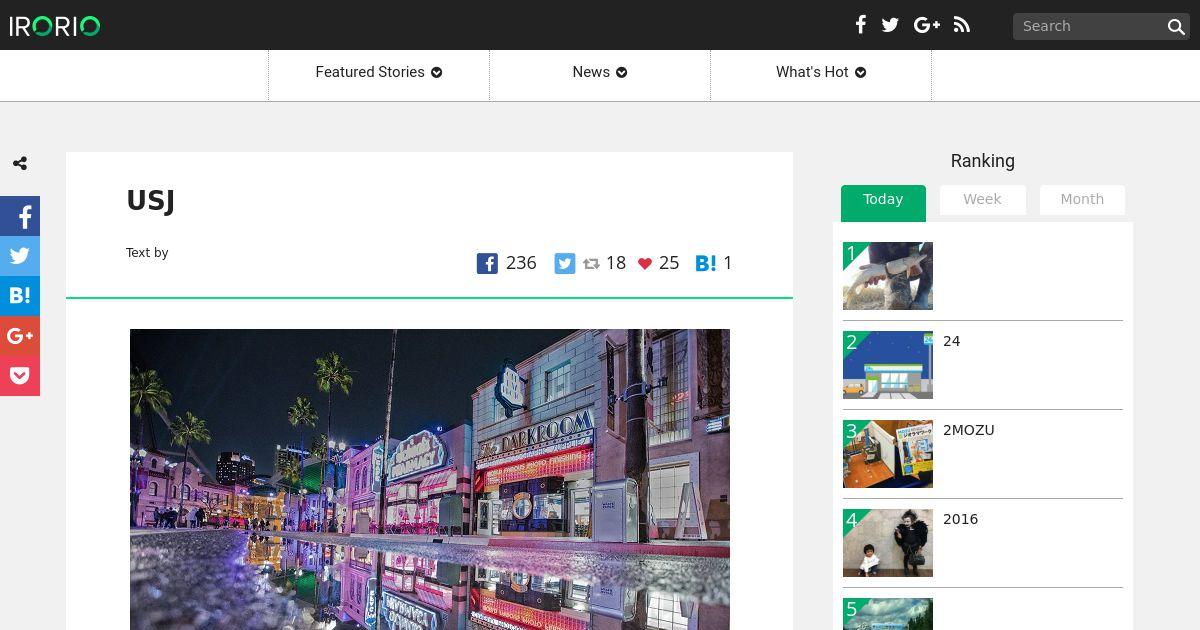Open the rank 3 thumbnail
The image size is (1200, 630).
(888, 454)
